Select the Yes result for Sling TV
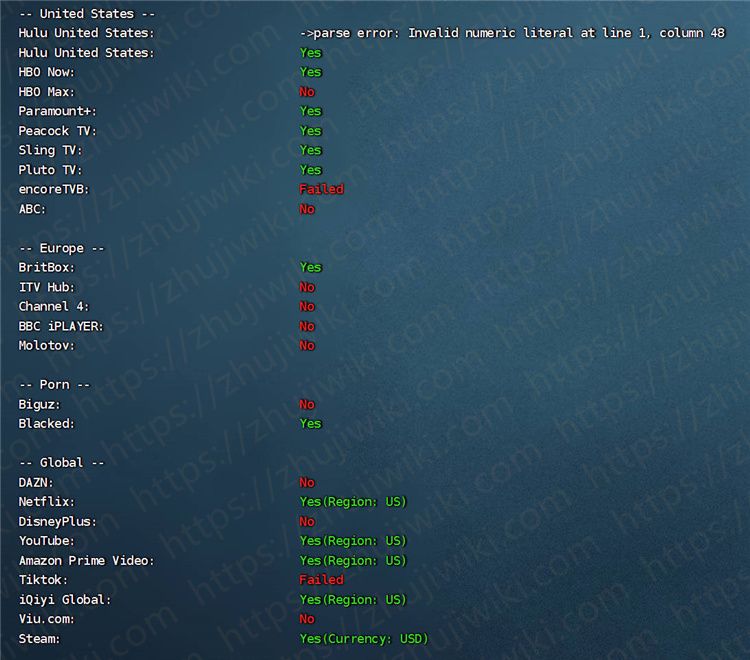The height and width of the screenshot is (660, 750). 310,150
